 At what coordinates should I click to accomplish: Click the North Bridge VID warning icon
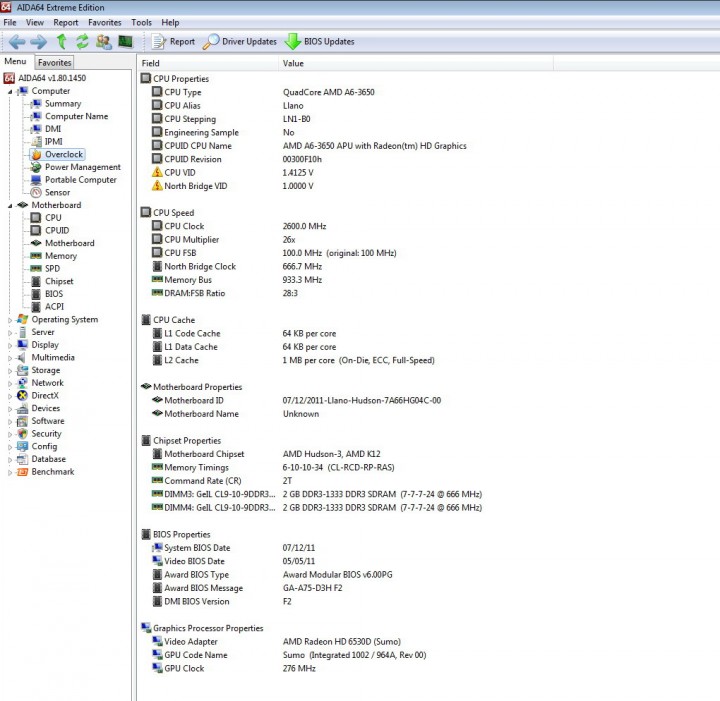tap(157, 186)
